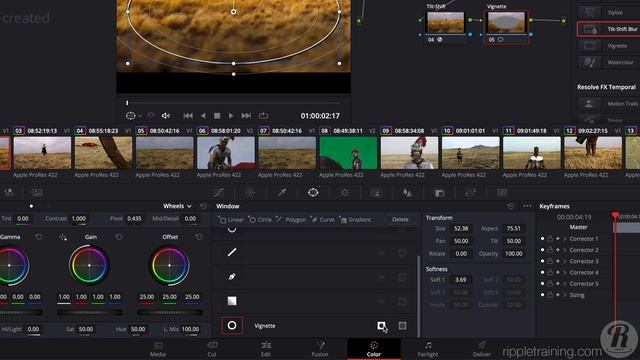Screen dimensions: 640x360
Task: Play the clip in reverse
Action: pos(203,116)
